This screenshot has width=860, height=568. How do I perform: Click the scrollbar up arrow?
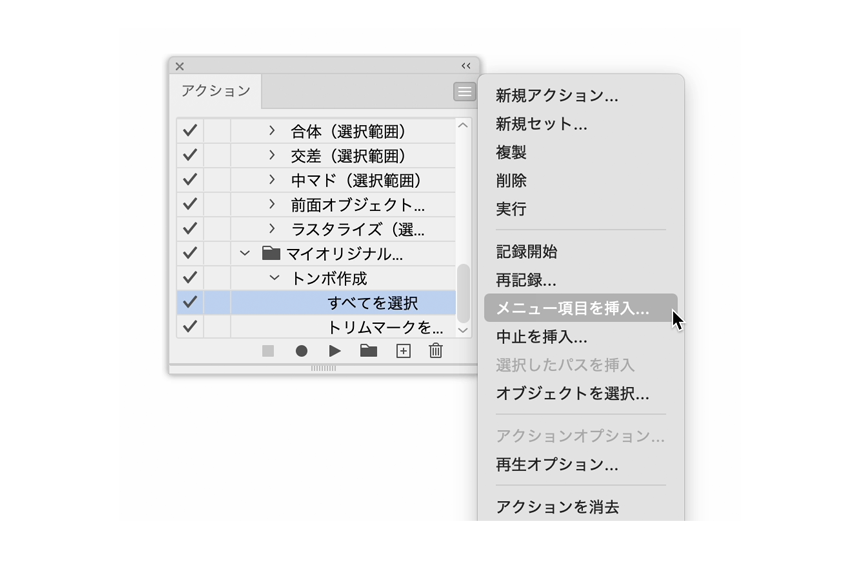pos(463,126)
